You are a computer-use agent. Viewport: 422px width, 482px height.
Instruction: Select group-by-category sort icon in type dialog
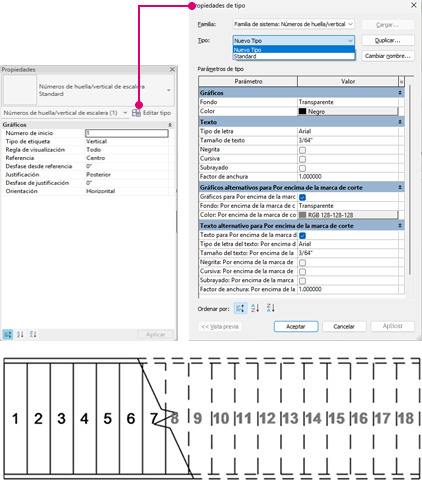pos(240,308)
